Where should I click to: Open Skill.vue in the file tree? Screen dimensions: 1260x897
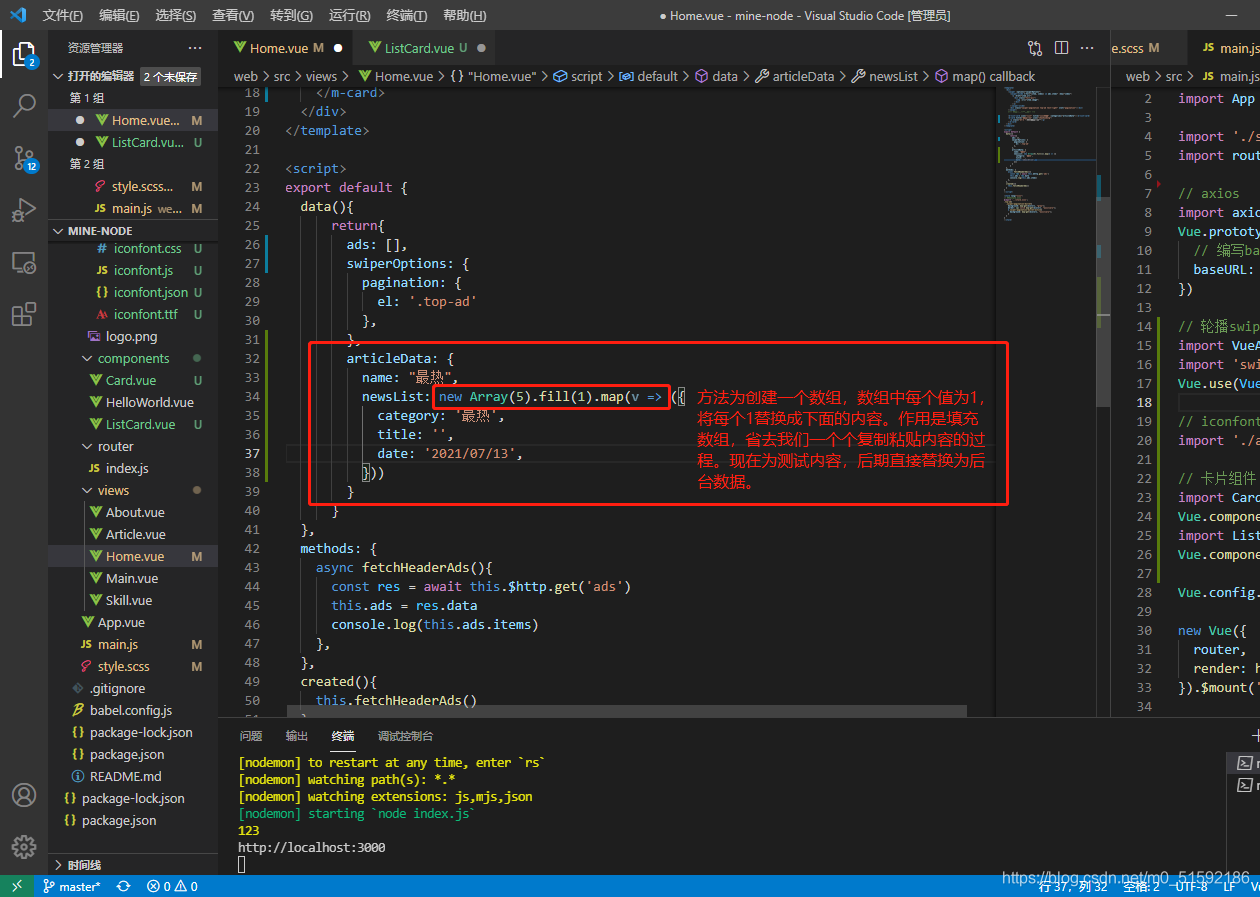129,600
